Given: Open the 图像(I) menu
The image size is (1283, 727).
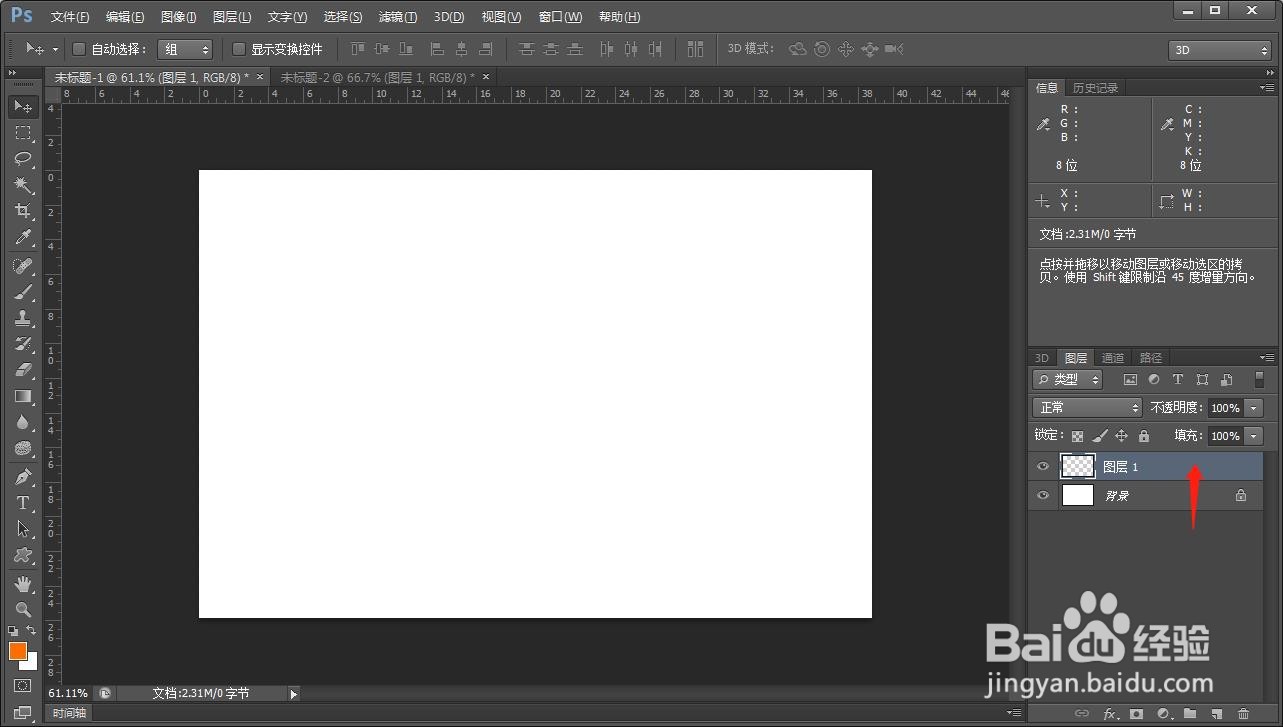Looking at the screenshot, I should pos(179,17).
